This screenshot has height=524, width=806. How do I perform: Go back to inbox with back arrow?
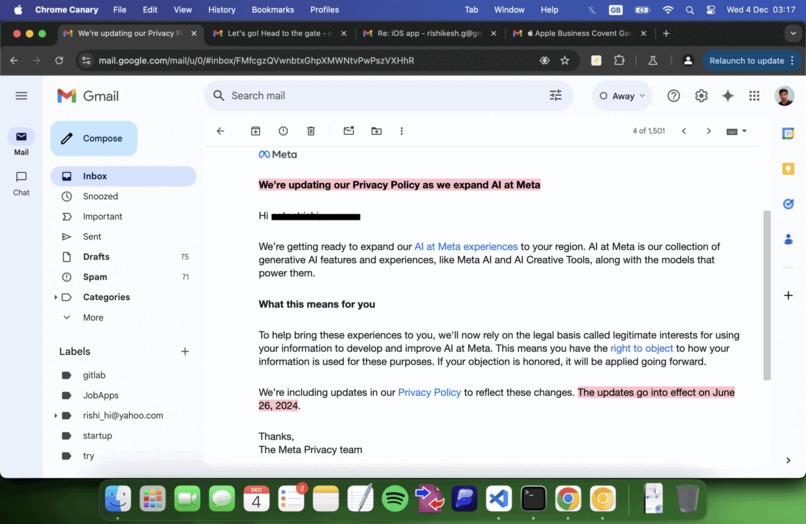[221, 131]
